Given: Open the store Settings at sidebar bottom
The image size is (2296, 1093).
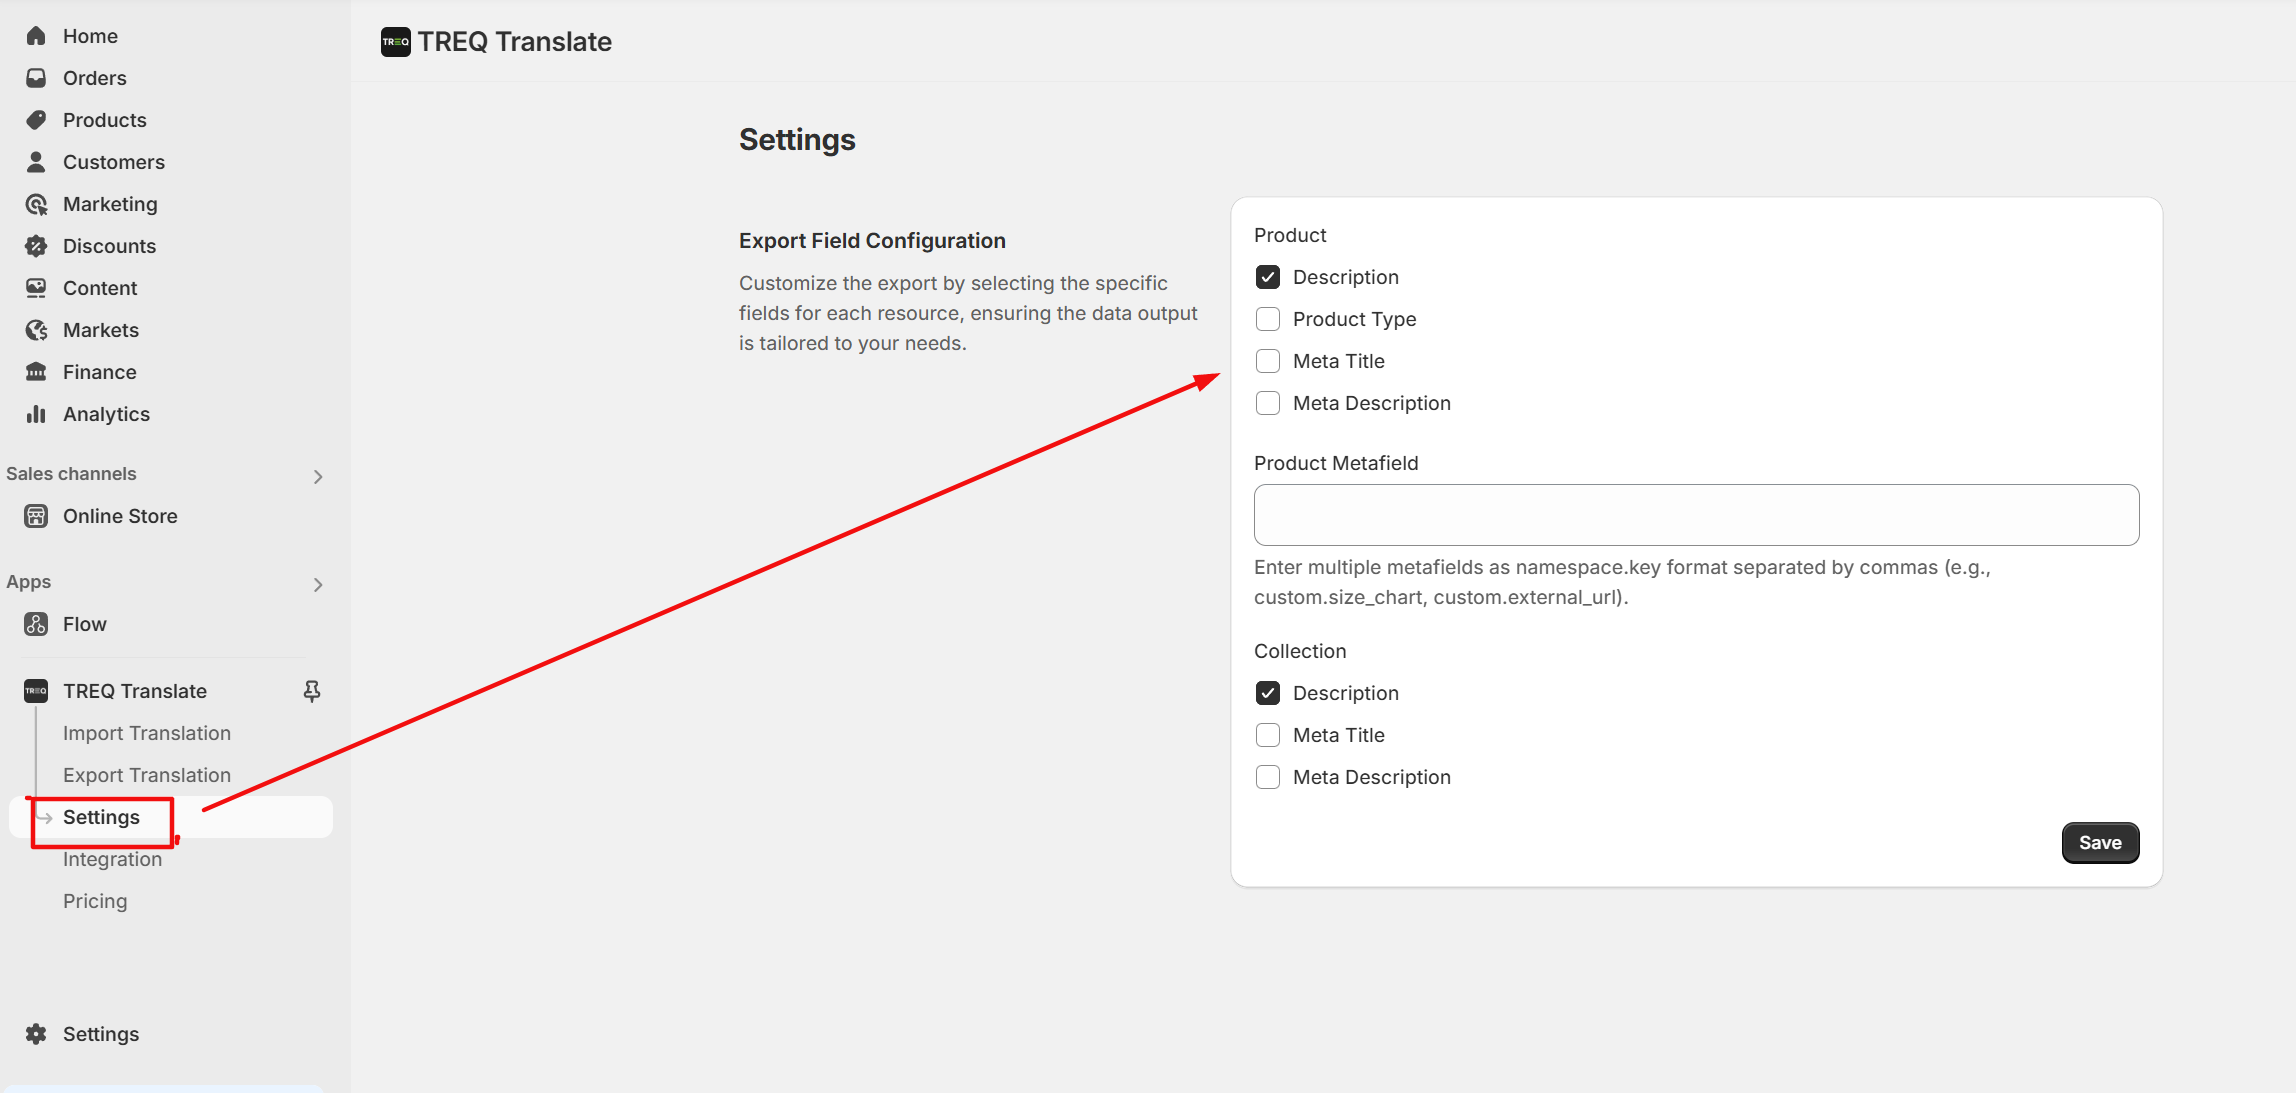Looking at the screenshot, I should (101, 1034).
